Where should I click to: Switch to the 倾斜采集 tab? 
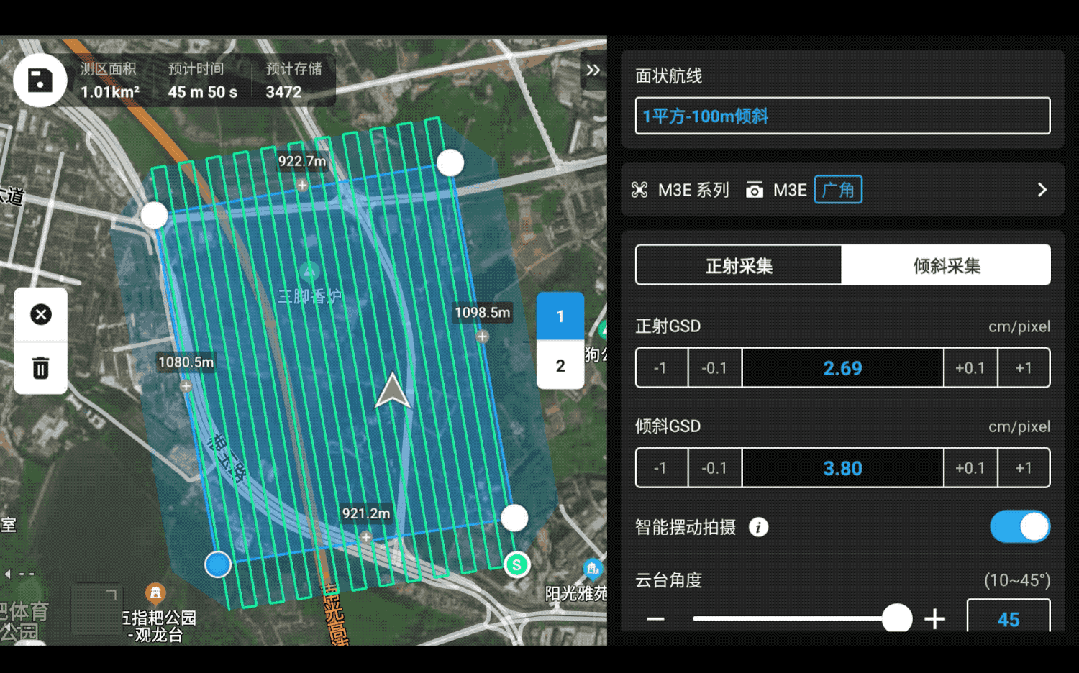tap(946, 266)
